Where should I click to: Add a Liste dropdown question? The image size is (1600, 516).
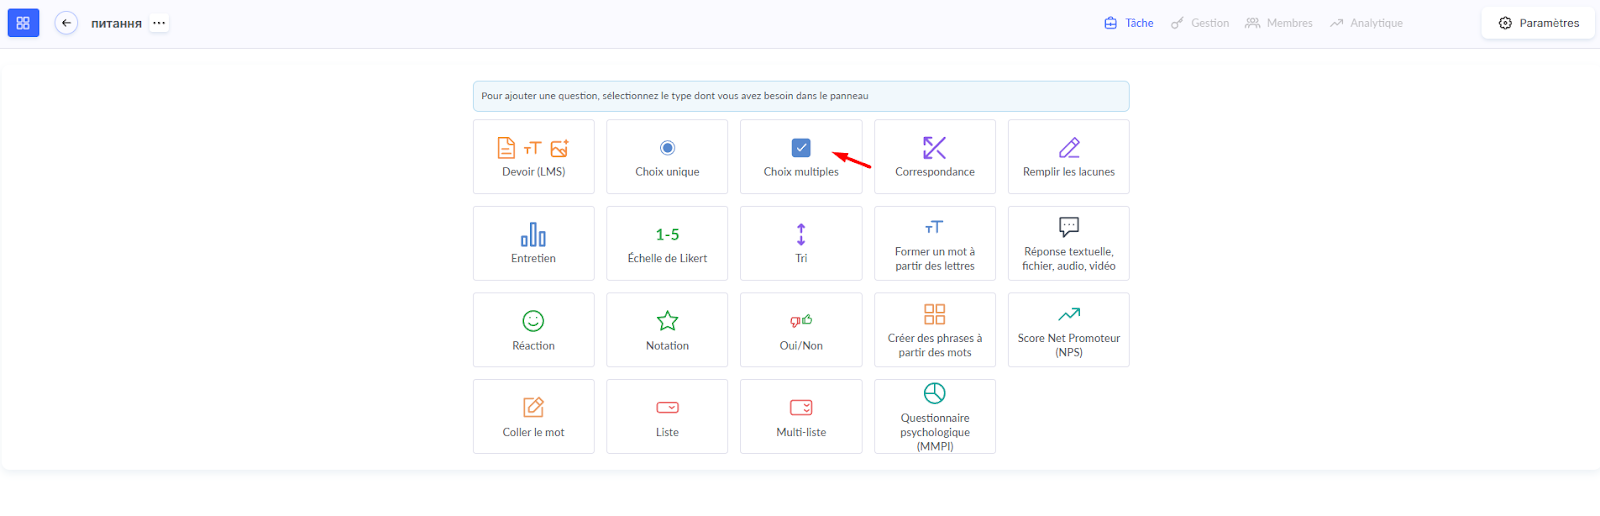click(667, 417)
